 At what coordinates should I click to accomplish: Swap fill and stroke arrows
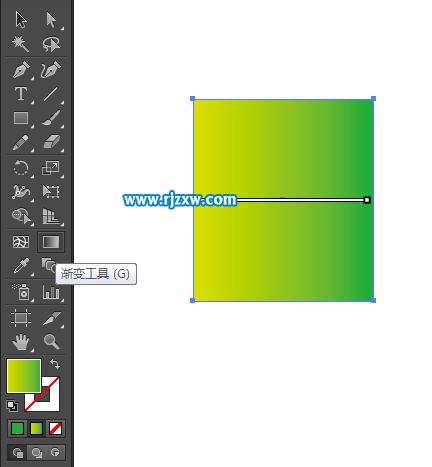point(55,364)
